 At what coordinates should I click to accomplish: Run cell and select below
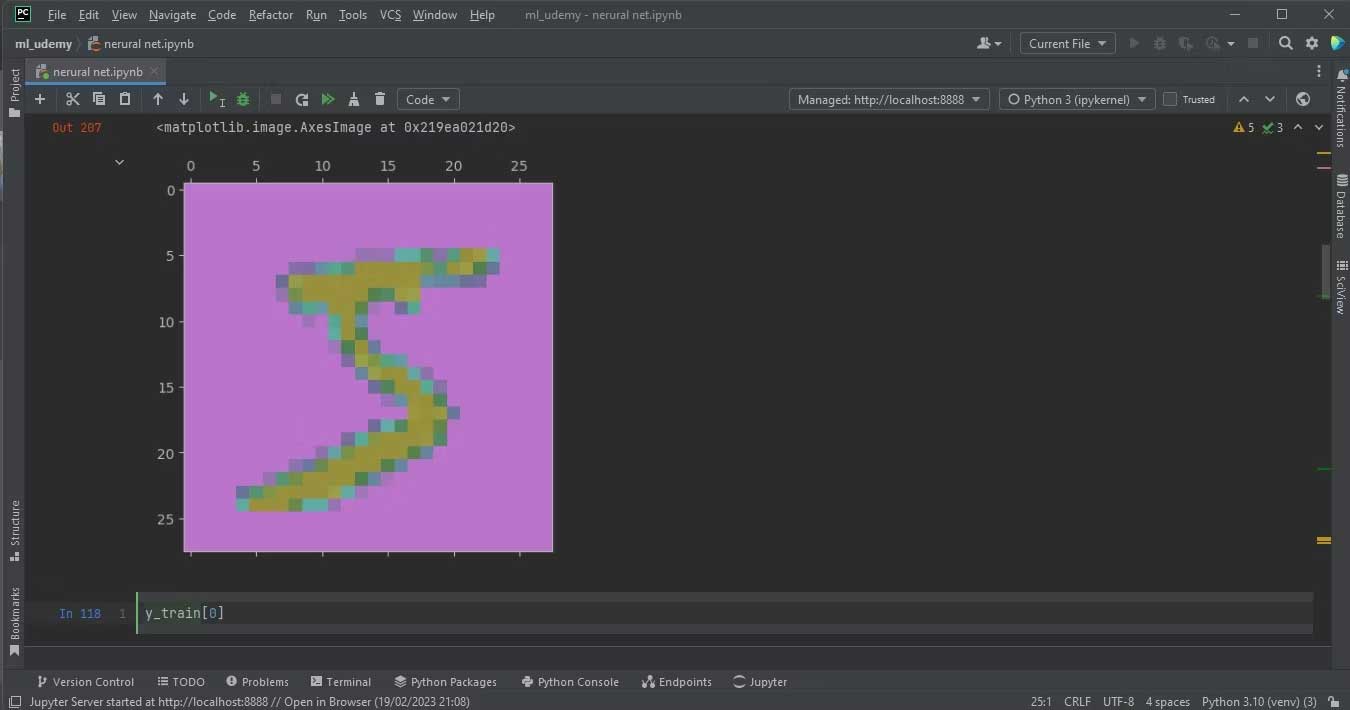[x=216, y=99]
